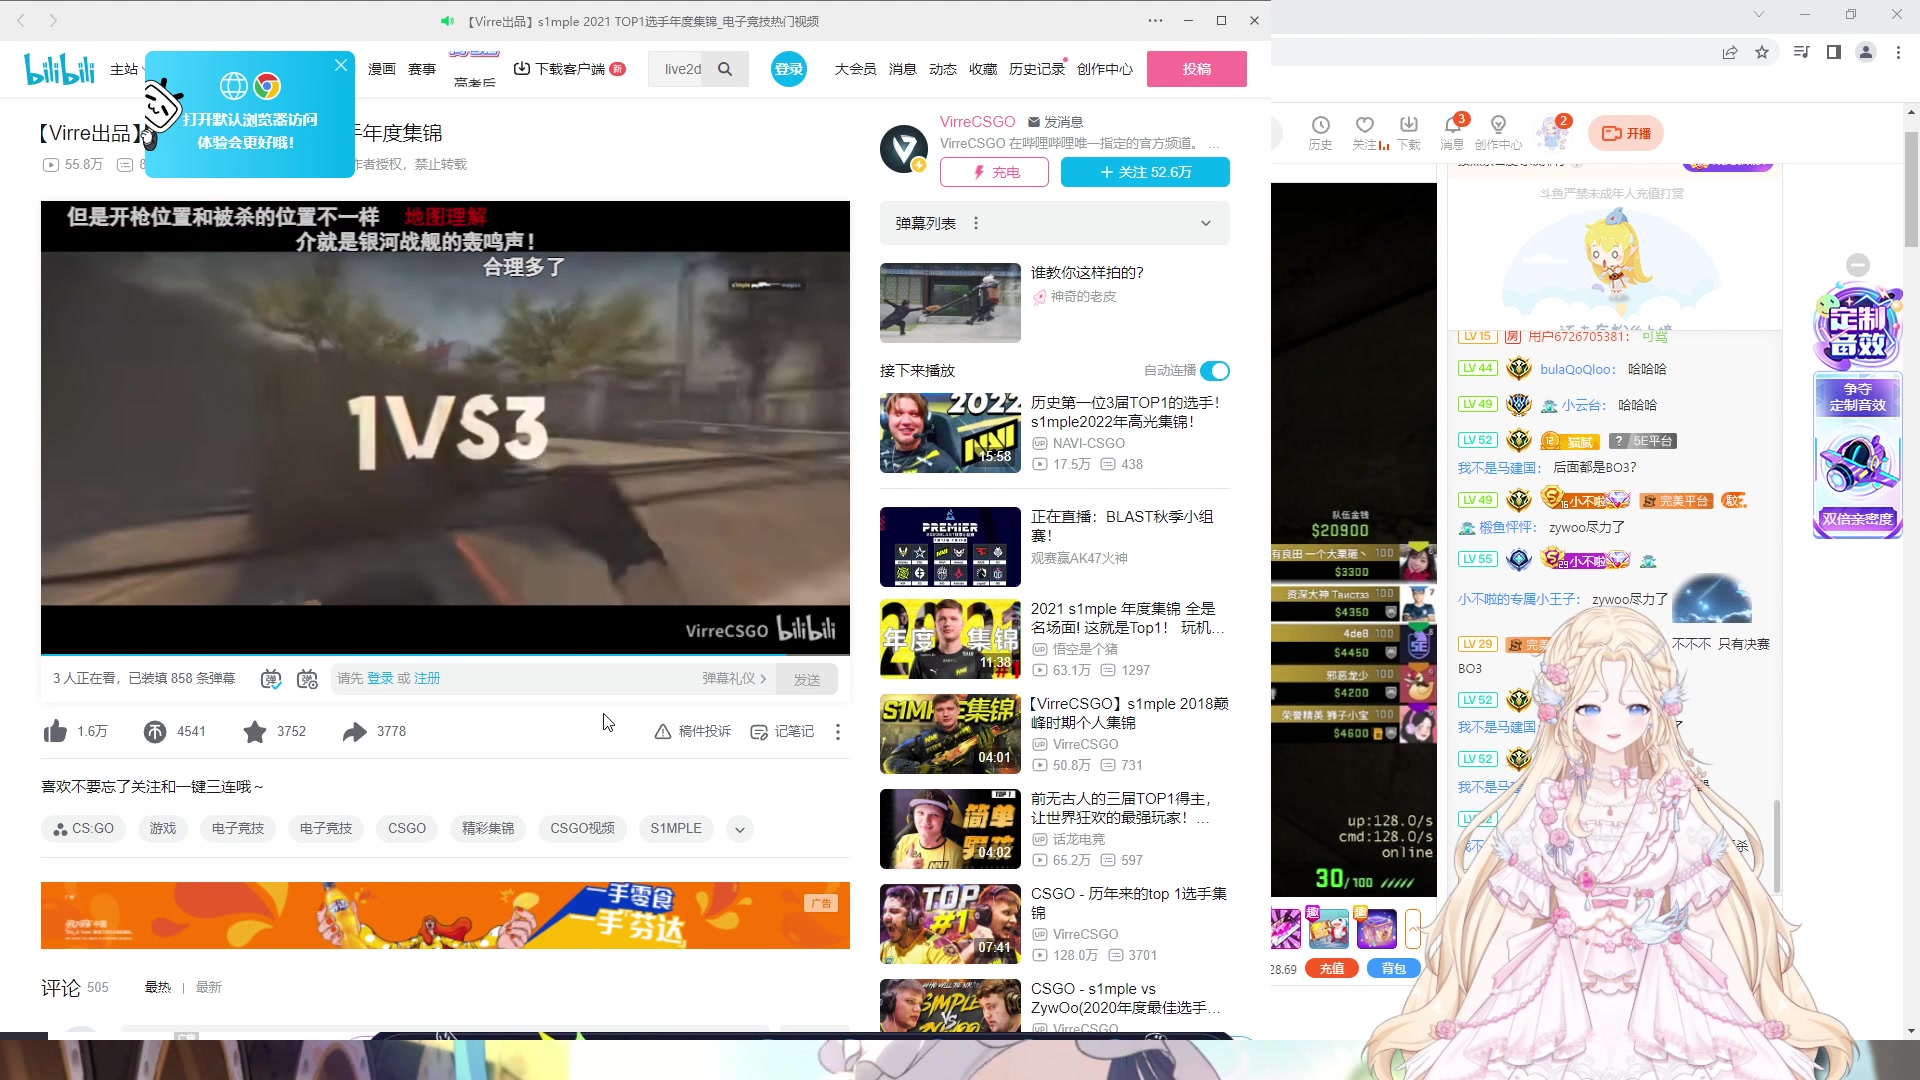Open the notes 记笔记 button
This screenshot has width=1920, height=1080.
(782, 731)
